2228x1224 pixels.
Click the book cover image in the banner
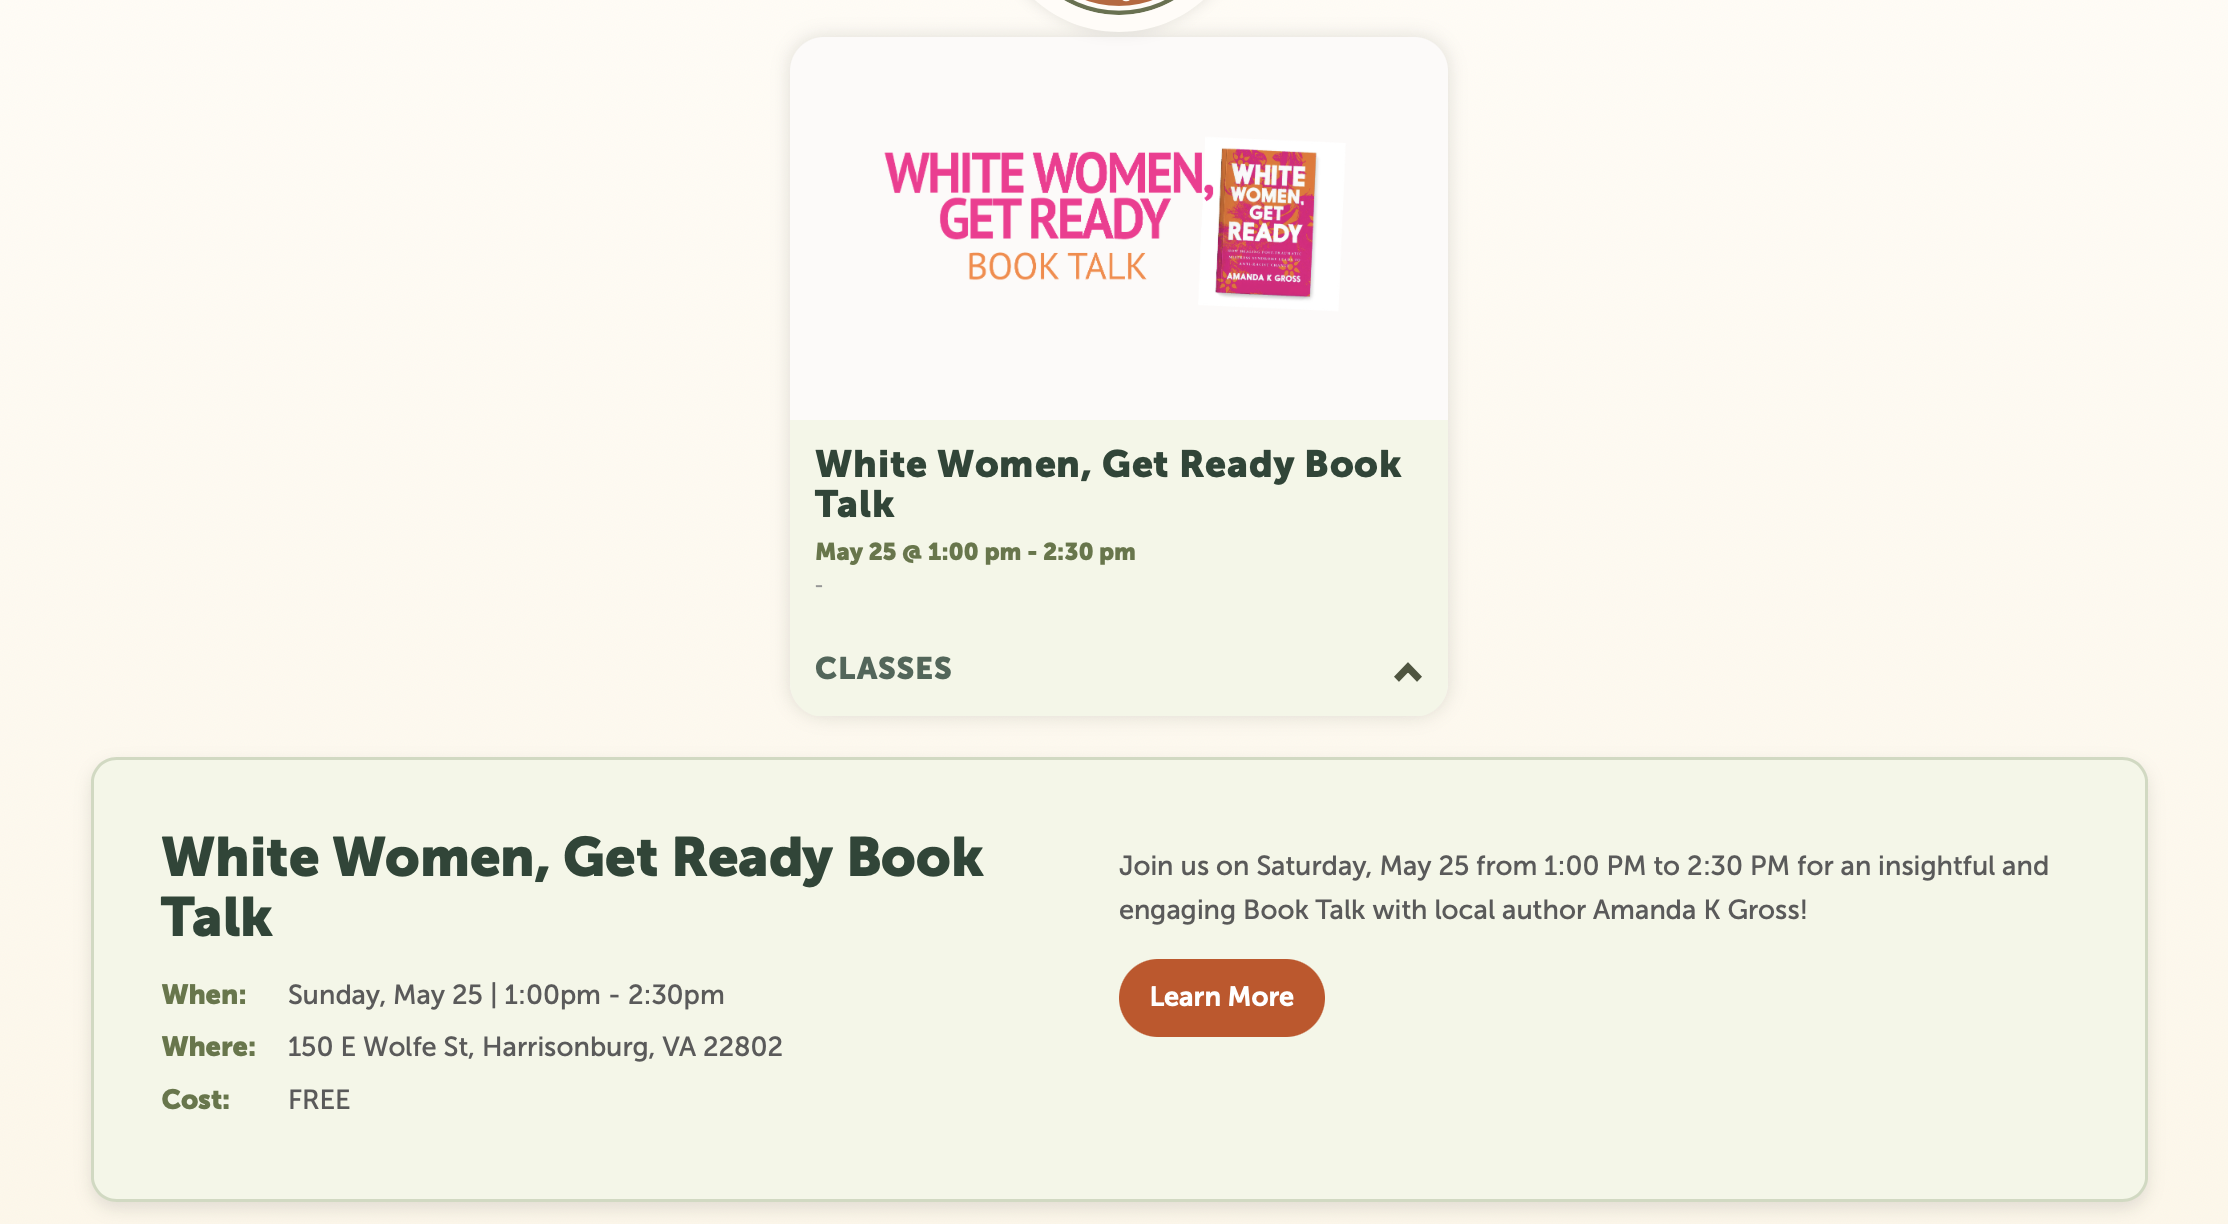pyautogui.click(x=1267, y=223)
